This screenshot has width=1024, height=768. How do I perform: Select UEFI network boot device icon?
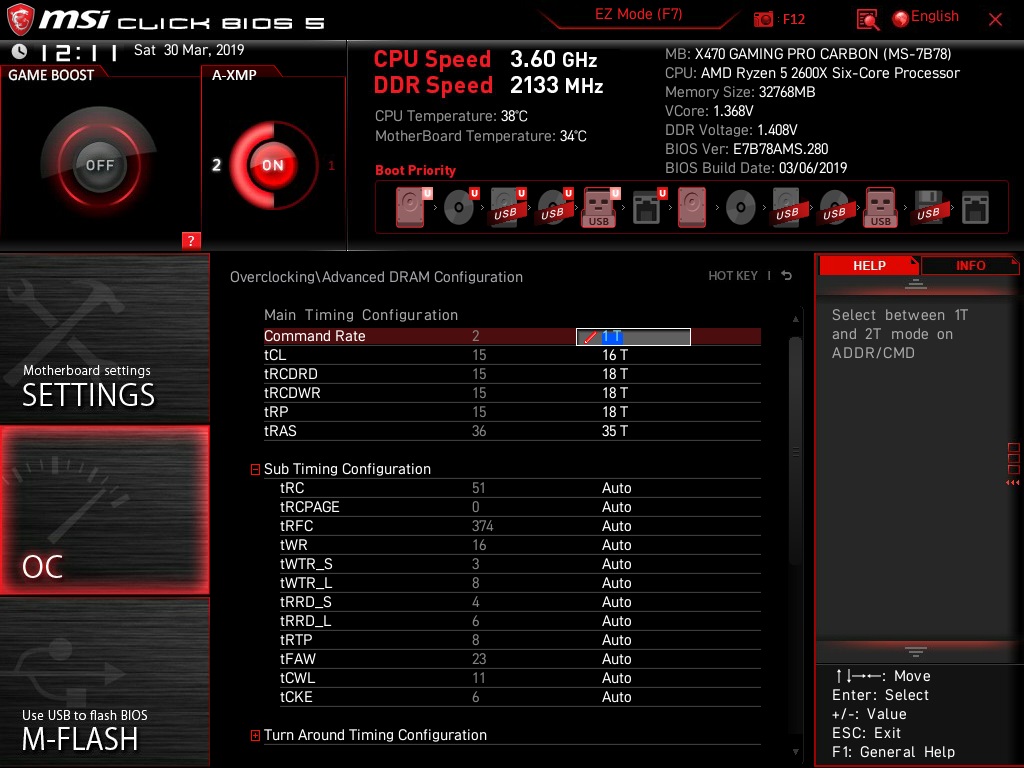648,207
